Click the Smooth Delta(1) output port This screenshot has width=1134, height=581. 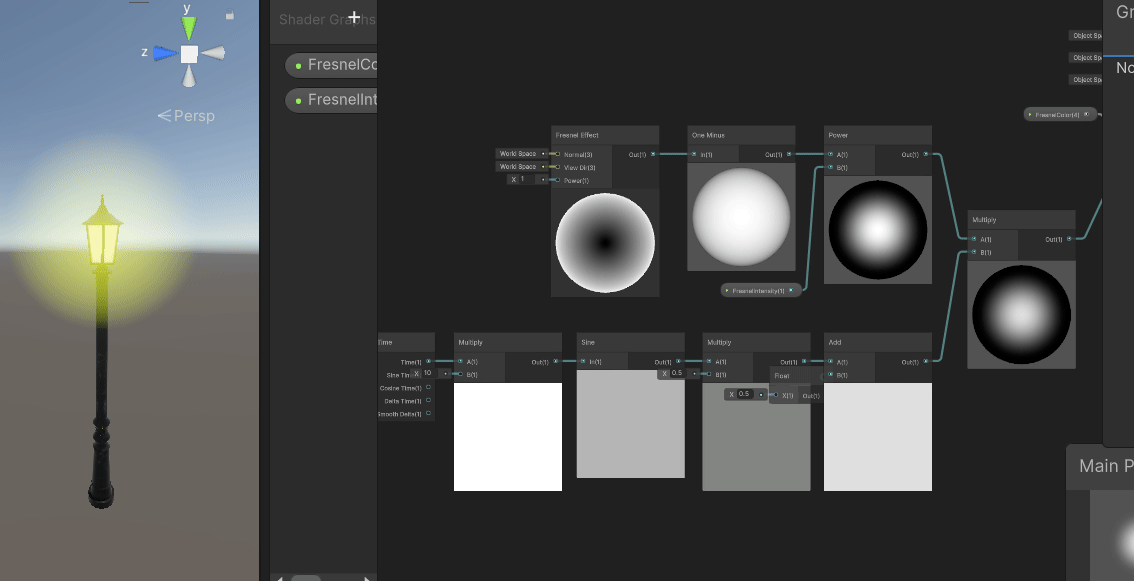tap(428, 414)
